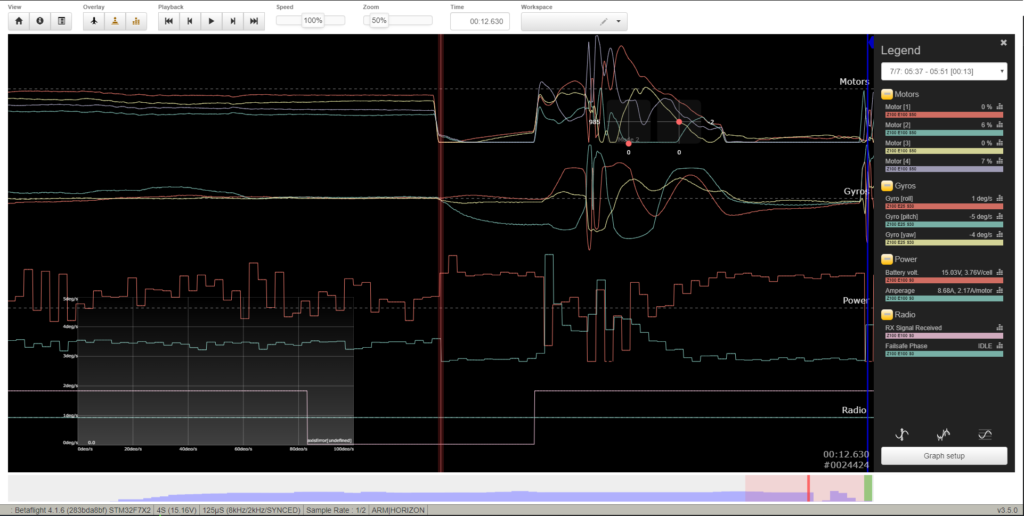Click the Betaflight 4.1.6 firmware status text
The height and width of the screenshot is (516, 1024).
tap(82, 510)
